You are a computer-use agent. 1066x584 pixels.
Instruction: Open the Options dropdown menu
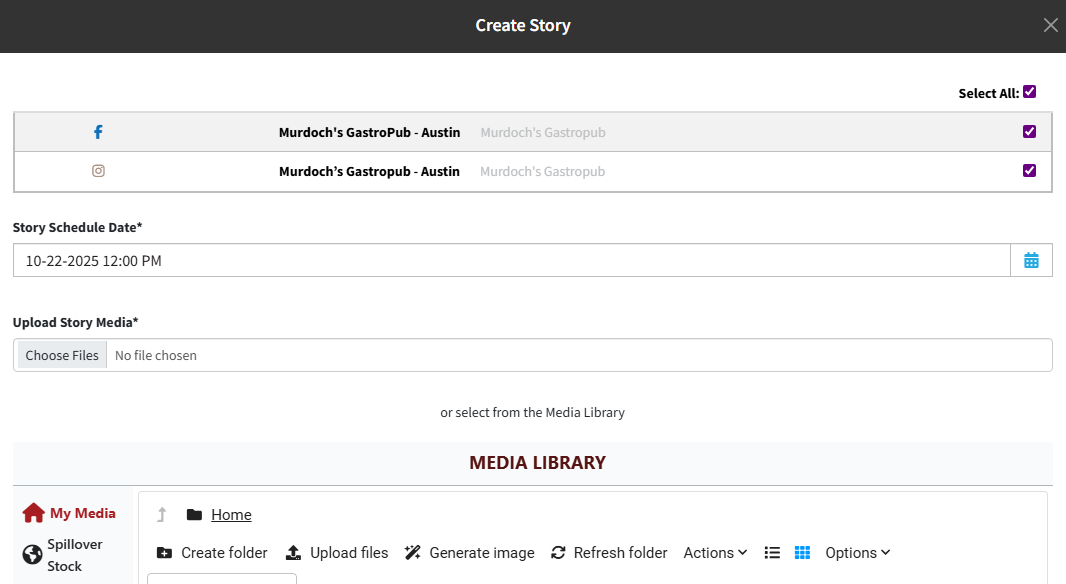click(x=857, y=553)
